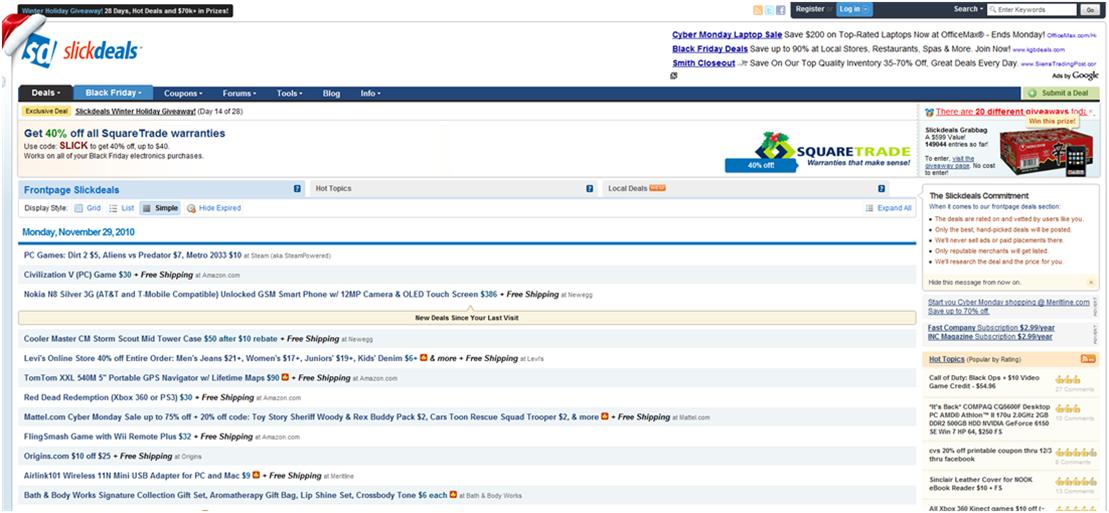Open the Smith Closeout ad link
This screenshot has width=1109, height=513.
coord(703,63)
